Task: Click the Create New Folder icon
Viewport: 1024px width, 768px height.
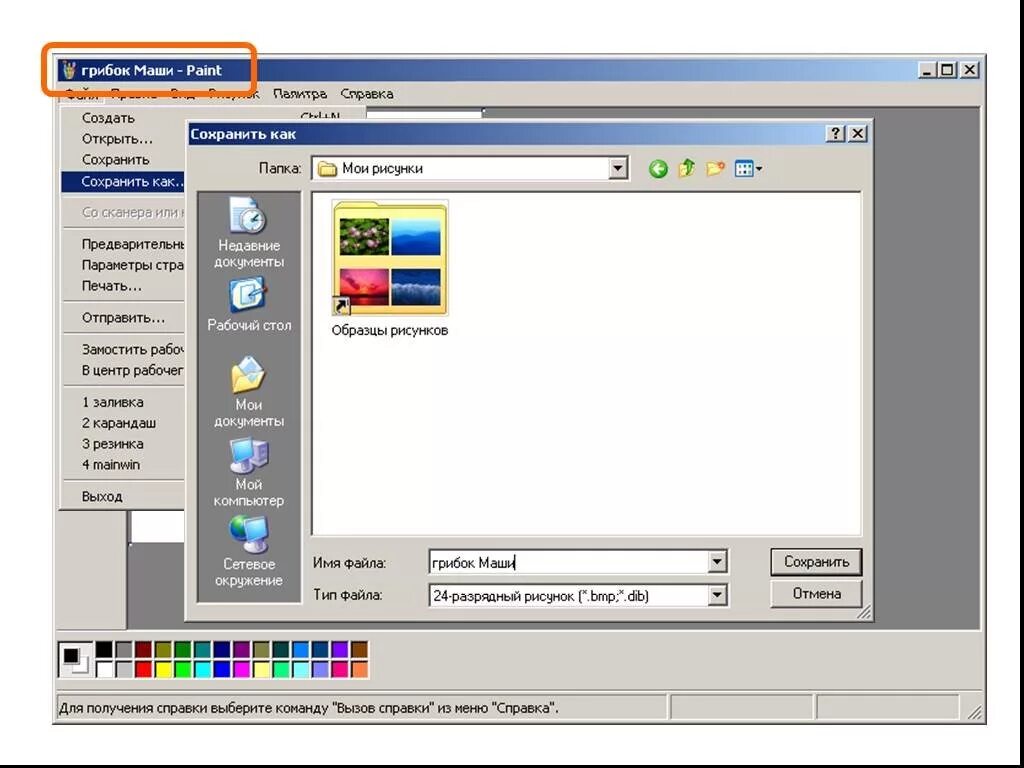Action: 715,168
